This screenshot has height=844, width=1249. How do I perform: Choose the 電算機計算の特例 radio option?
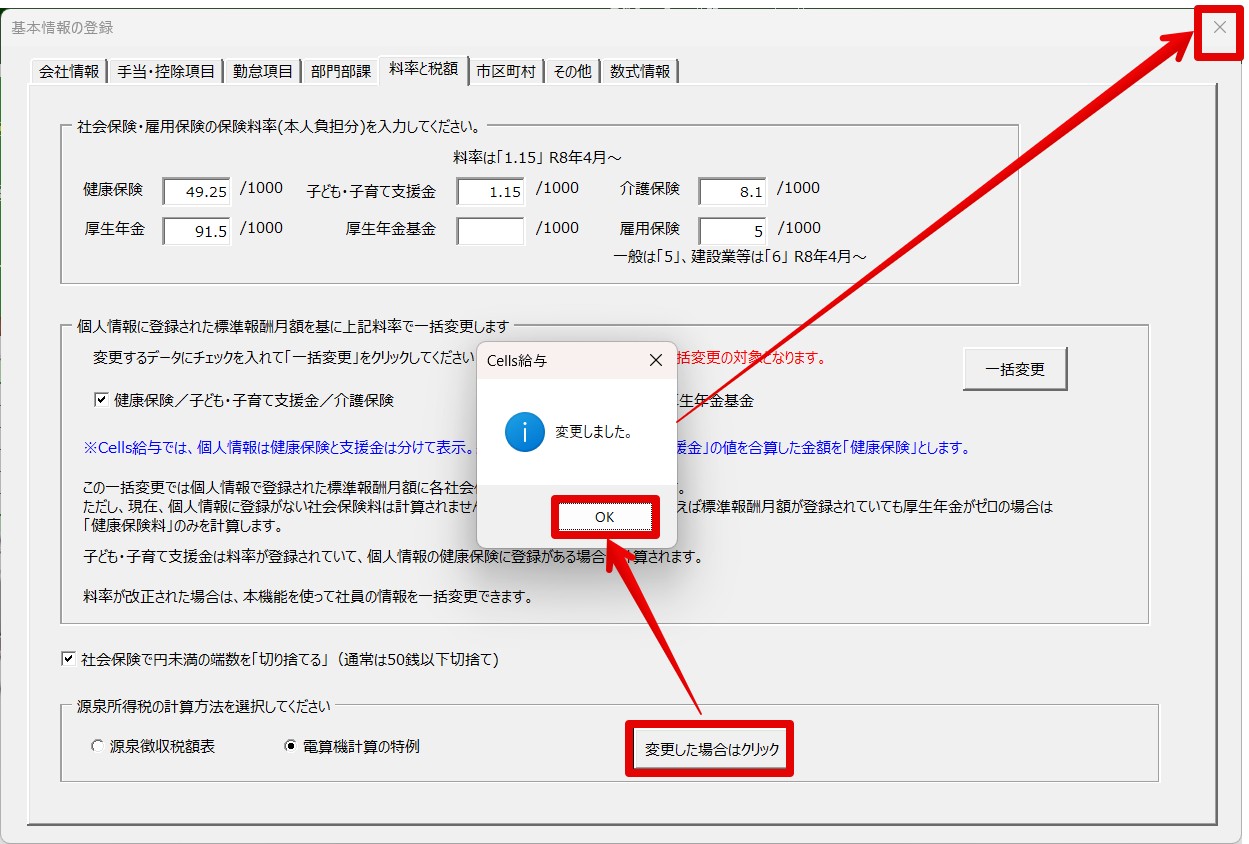291,746
